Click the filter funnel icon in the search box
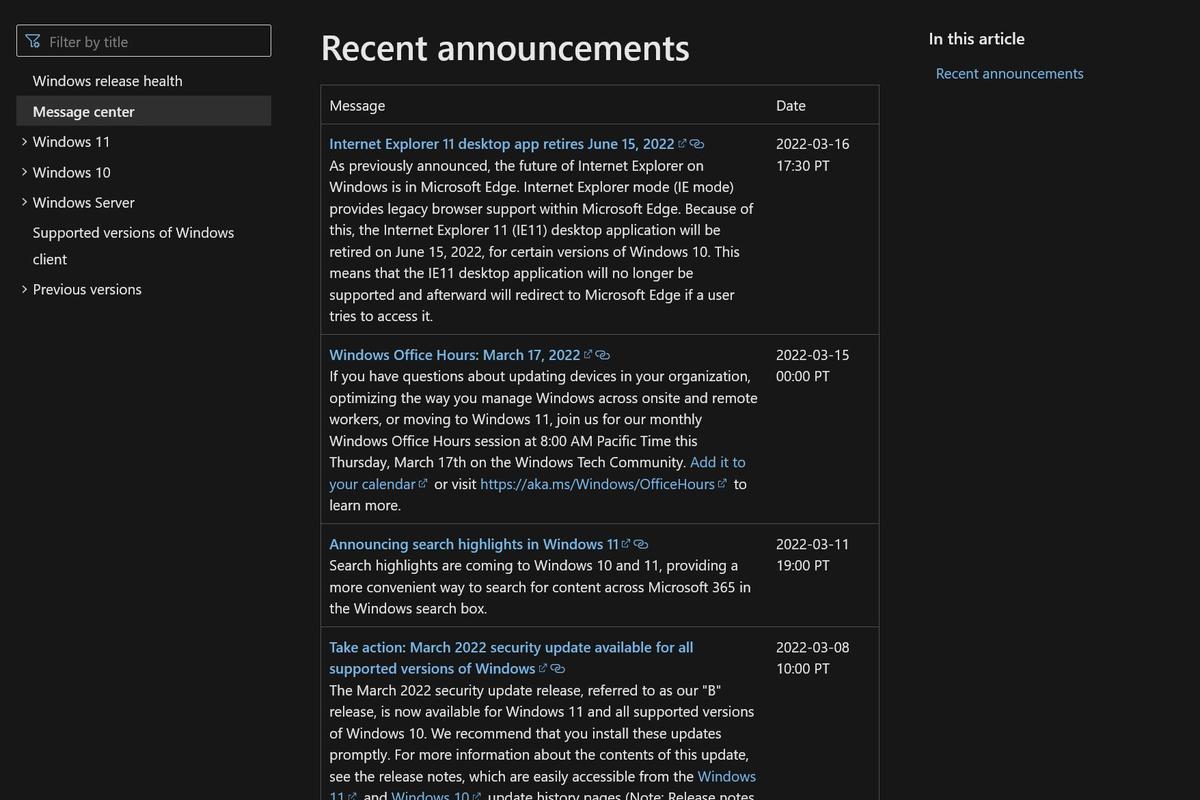Viewport: 1200px width, 800px height. point(33,41)
